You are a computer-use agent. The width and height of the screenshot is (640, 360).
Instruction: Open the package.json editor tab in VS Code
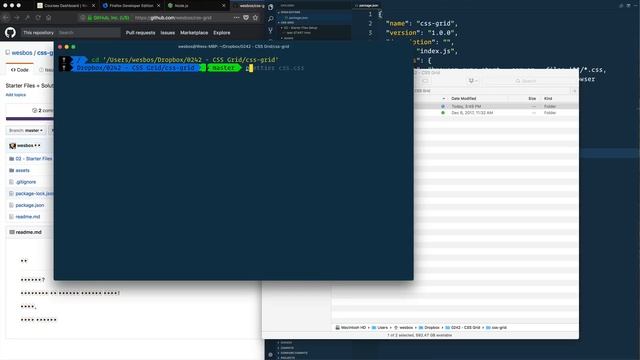367,6
